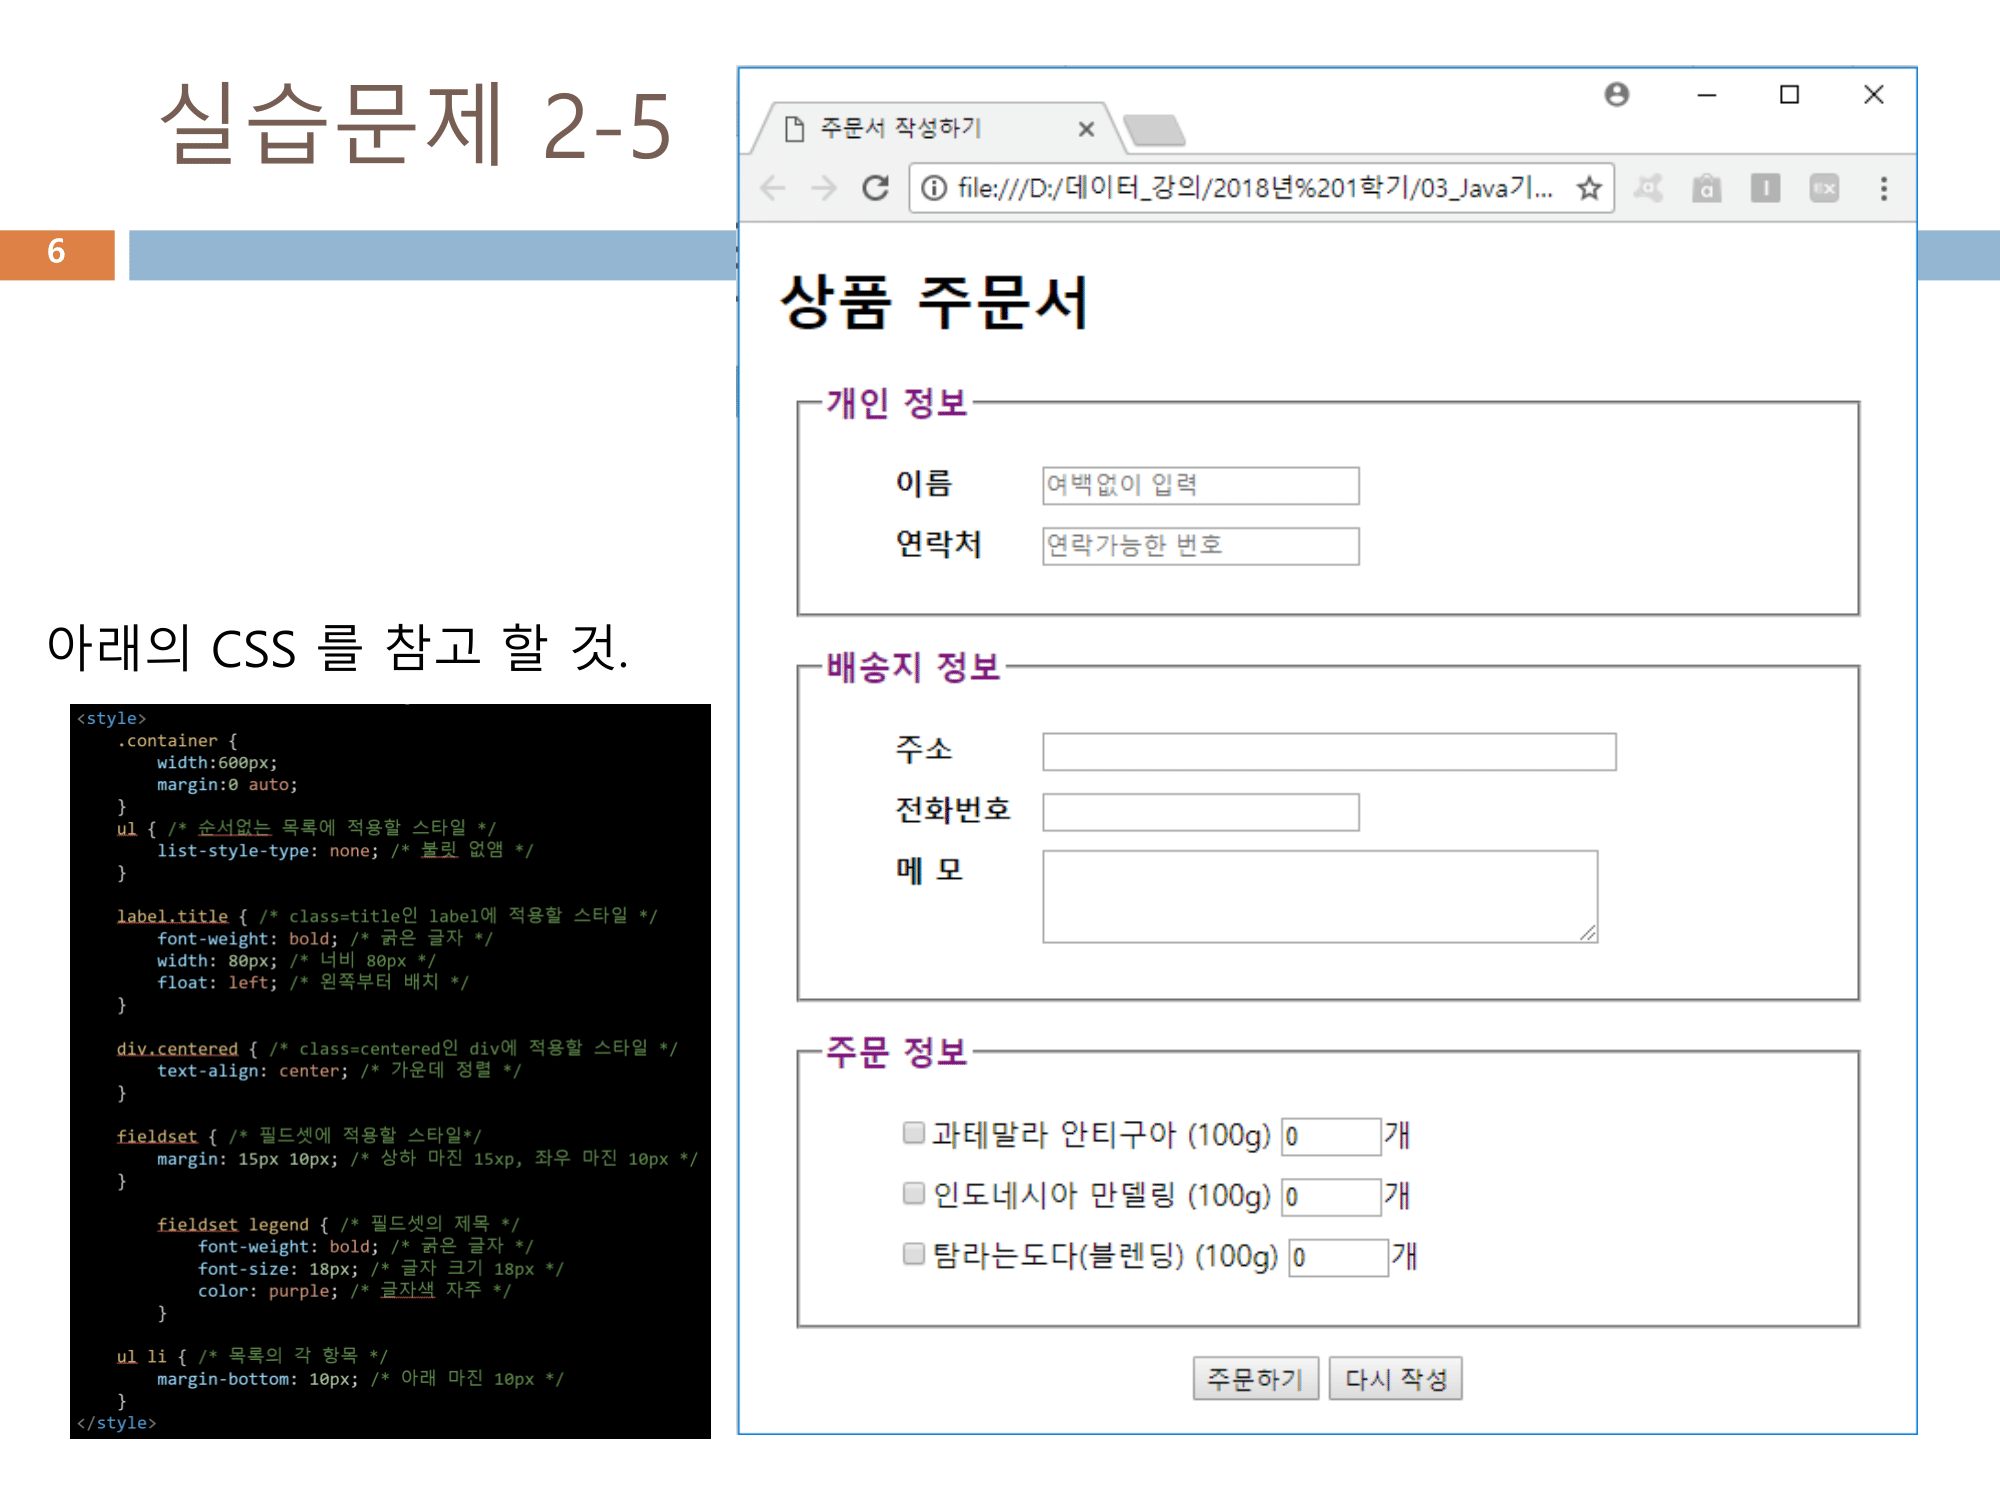Image resolution: width=2000 pixels, height=1500 pixels.
Task: Click the 'ul li' selector in code
Action: [x=141, y=1356]
